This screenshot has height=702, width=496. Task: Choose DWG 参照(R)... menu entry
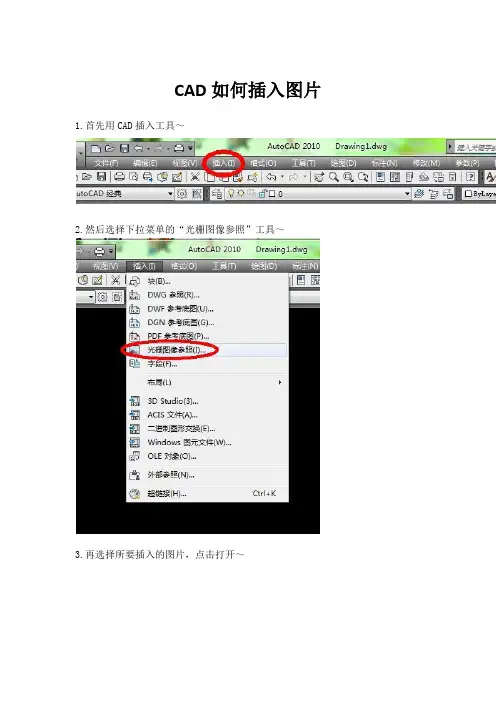[207, 295]
